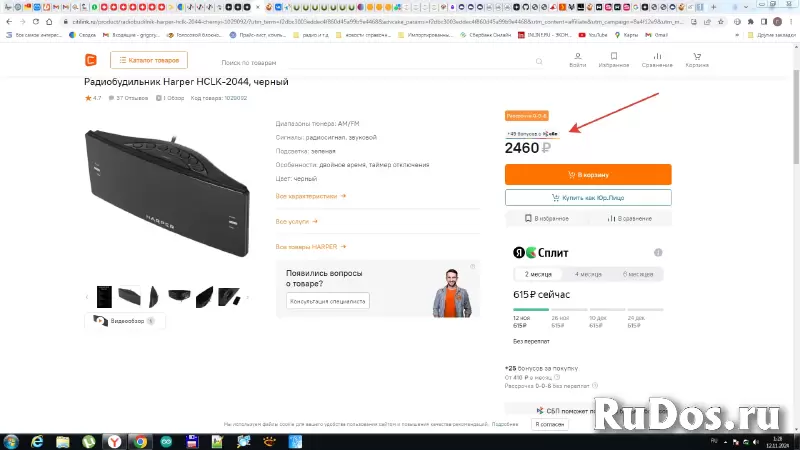The height and width of the screenshot is (450, 800).
Task: Open the Chrome three-dot menu
Action: pos(791,22)
